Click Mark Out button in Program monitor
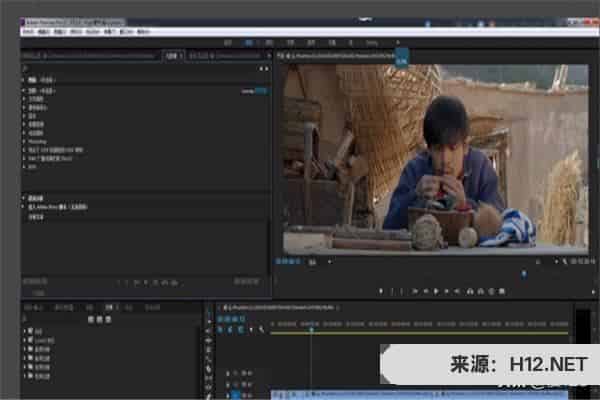The height and width of the screenshot is (400, 600). [402, 292]
